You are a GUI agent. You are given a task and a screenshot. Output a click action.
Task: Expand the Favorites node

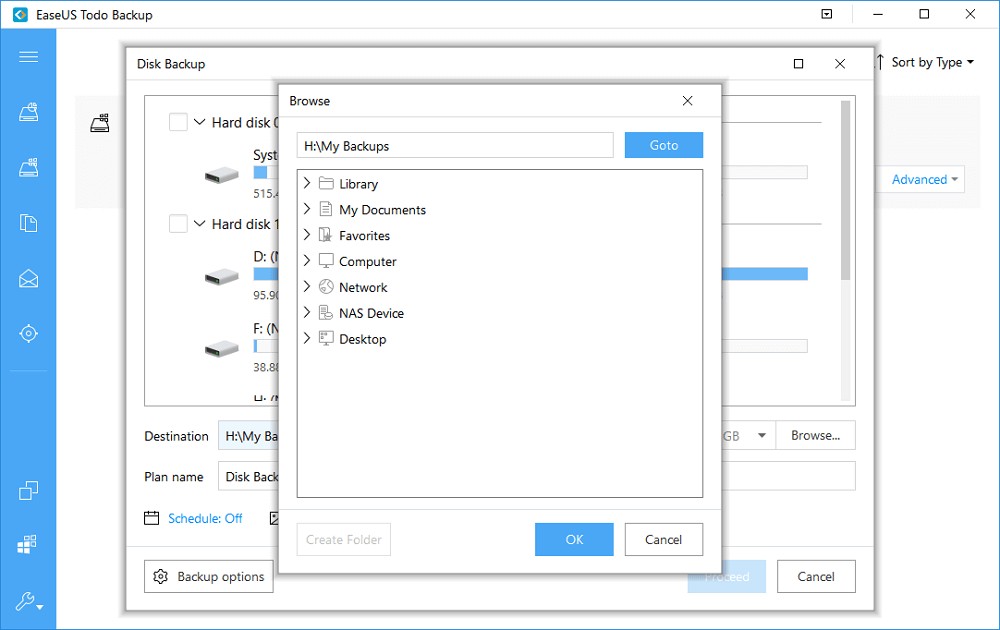(307, 235)
